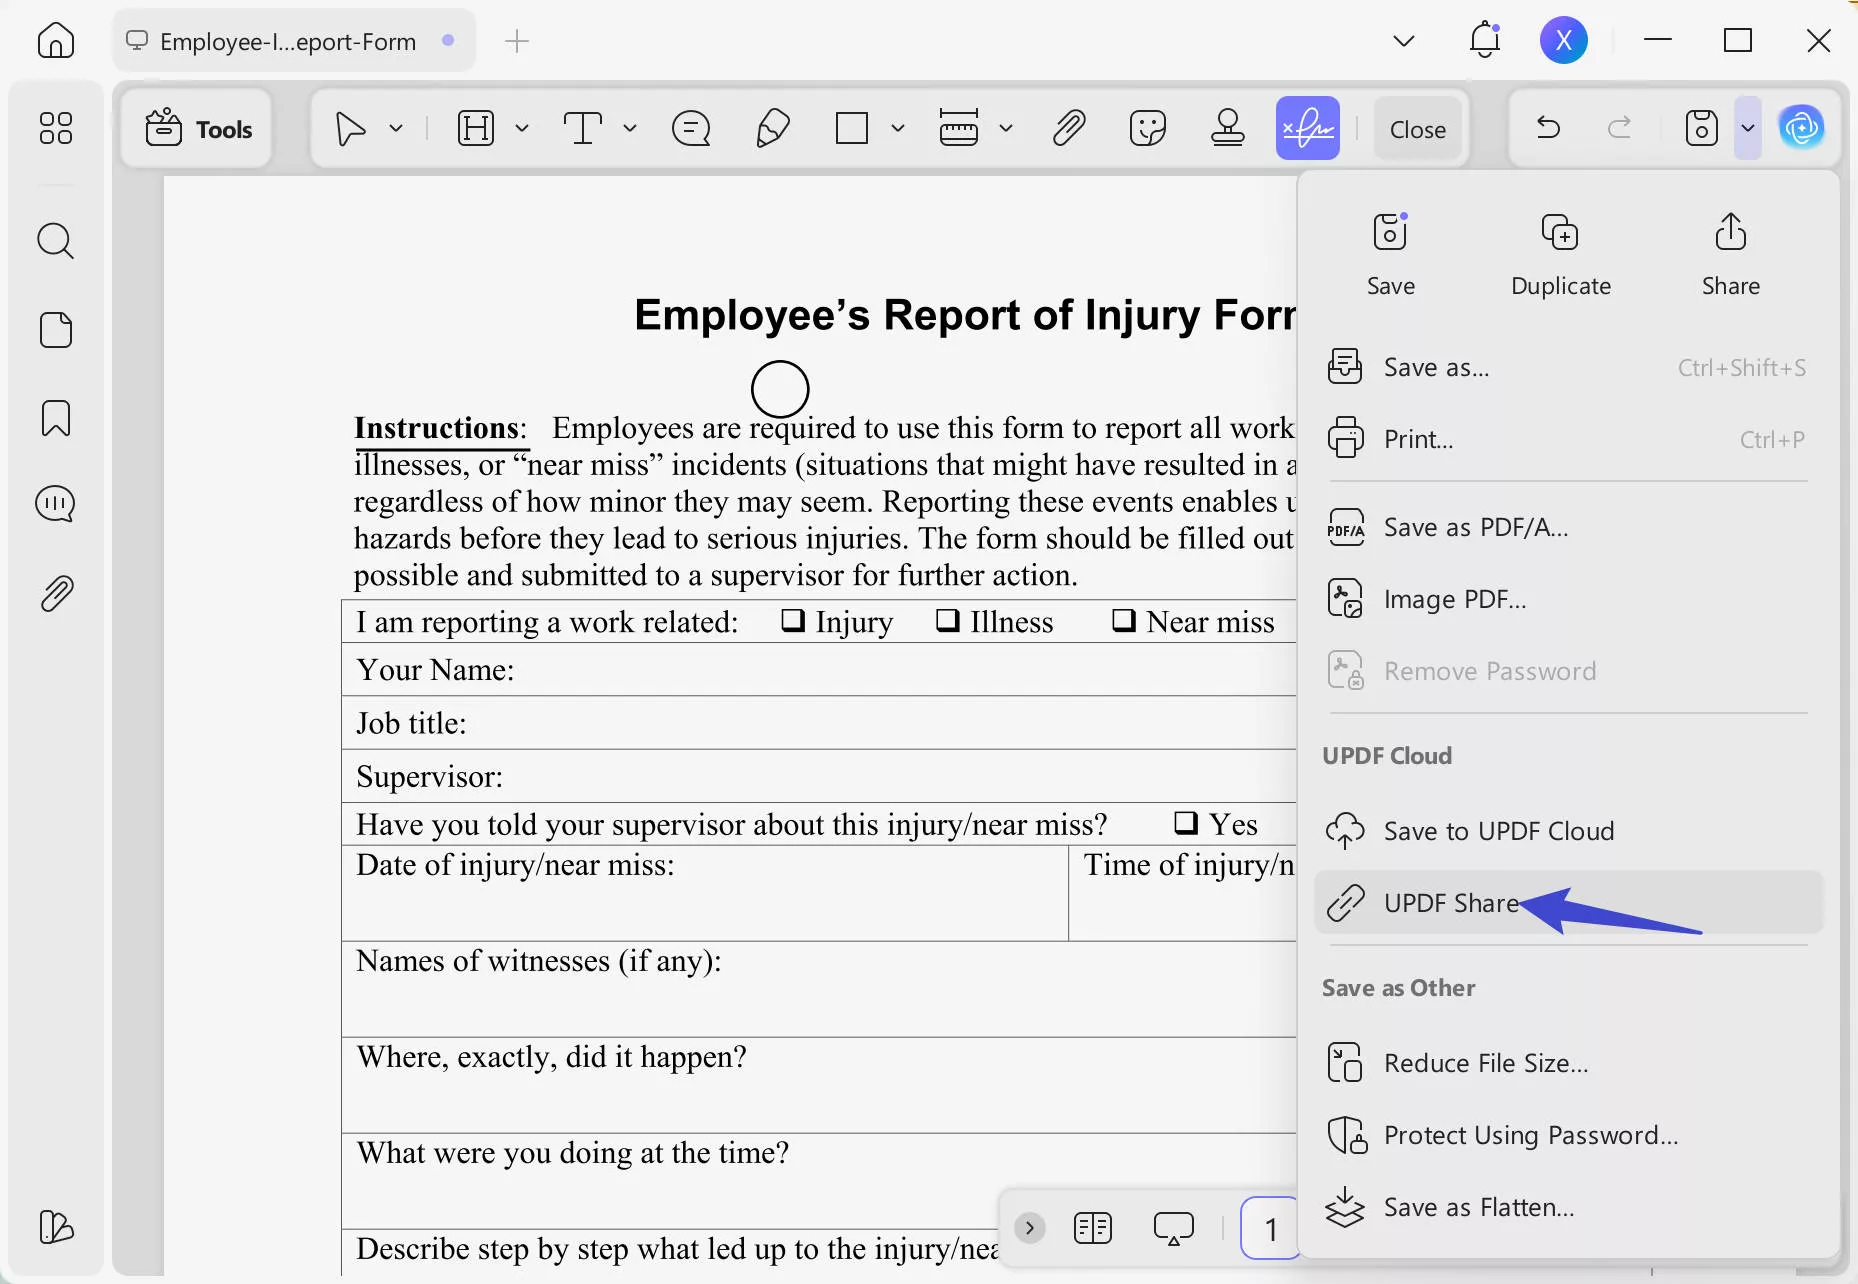Check the Injury checkbox on form
This screenshot has width=1858, height=1284.
792,621
